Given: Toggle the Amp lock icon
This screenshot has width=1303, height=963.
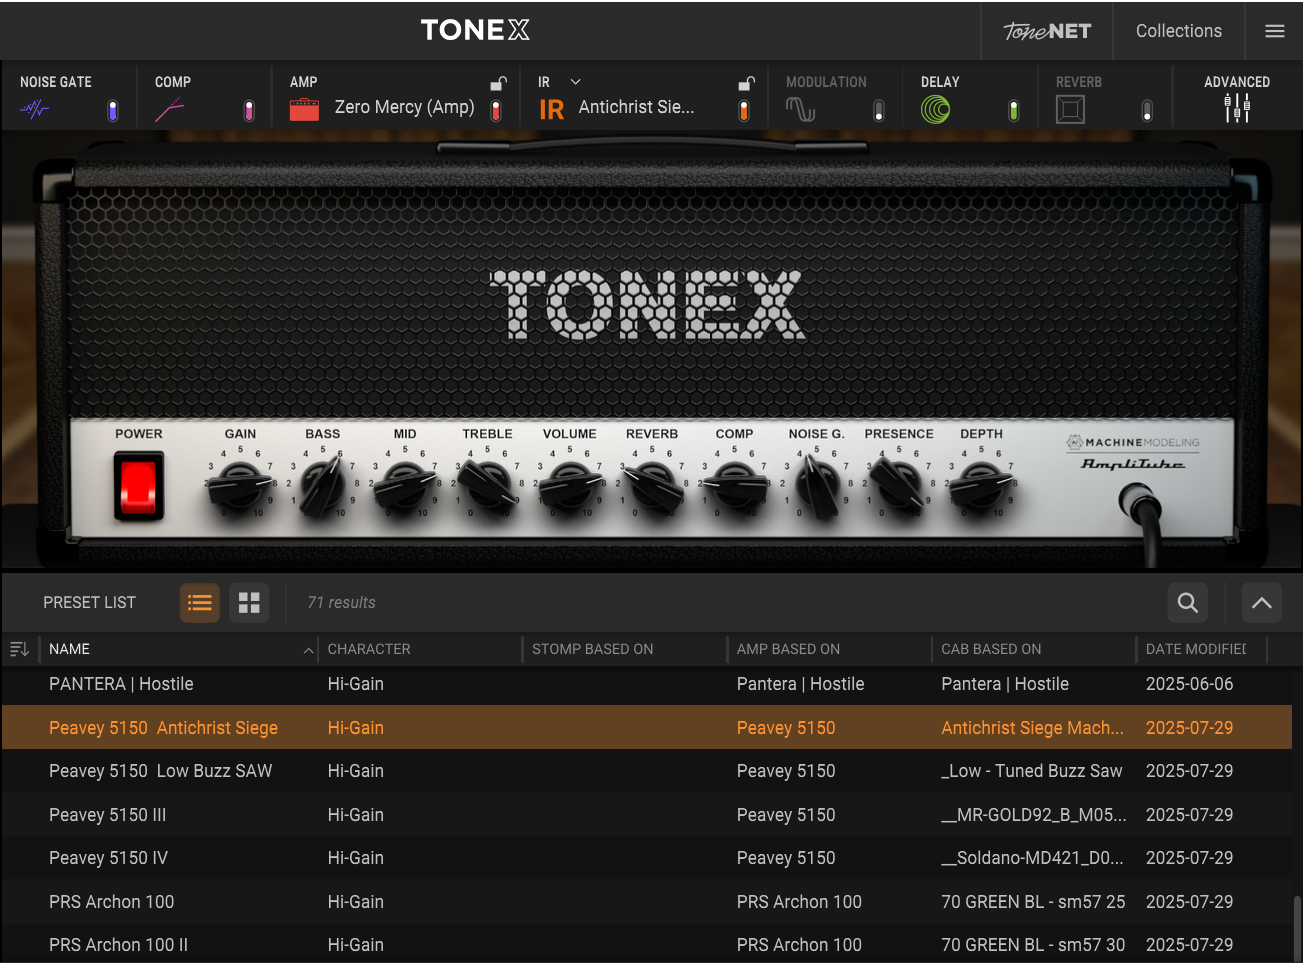Looking at the screenshot, I should click(x=498, y=83).
